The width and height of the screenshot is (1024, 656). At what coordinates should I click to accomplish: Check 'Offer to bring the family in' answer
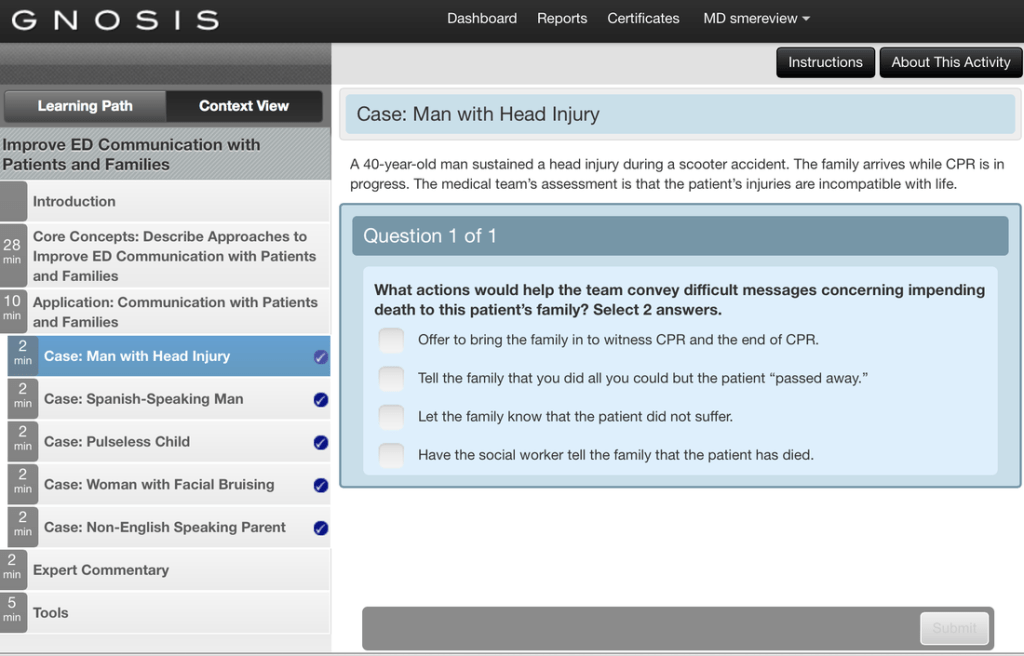click(391, 340)
